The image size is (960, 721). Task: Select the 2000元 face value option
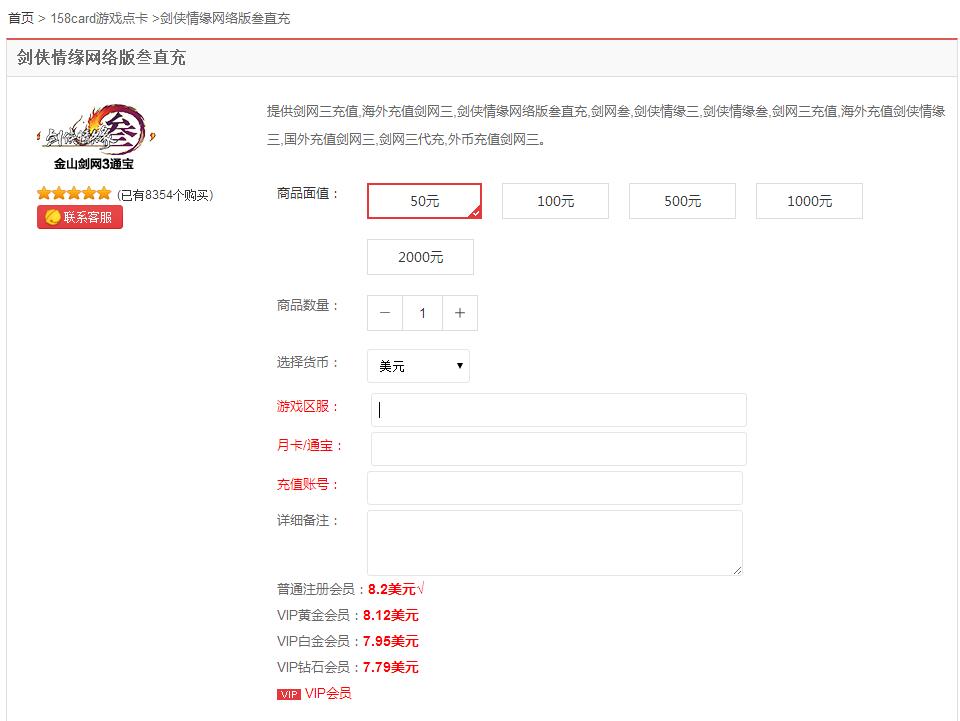(420, 257)
